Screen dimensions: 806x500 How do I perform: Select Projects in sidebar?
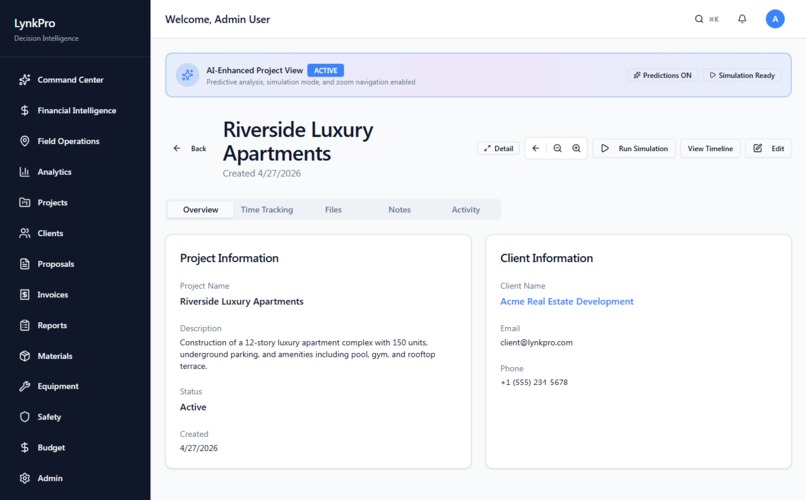click(52, 202)
